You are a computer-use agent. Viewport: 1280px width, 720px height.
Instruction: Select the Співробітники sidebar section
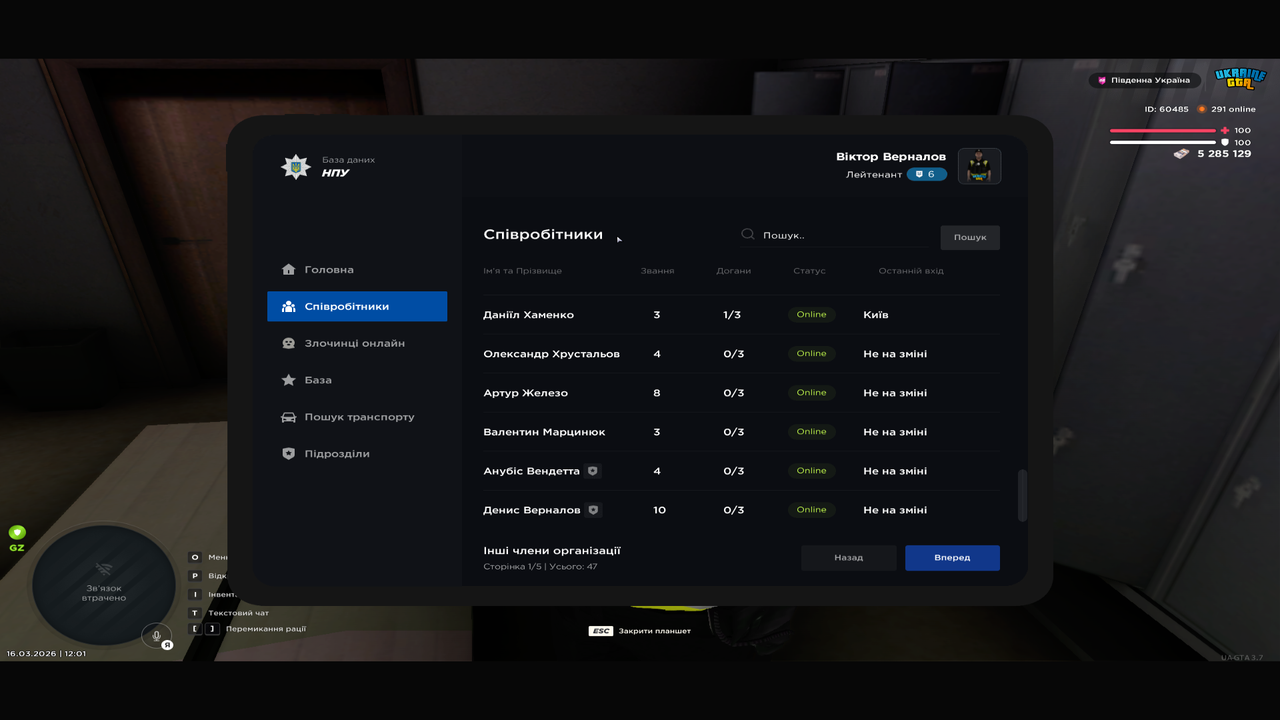tap(357, 307)
